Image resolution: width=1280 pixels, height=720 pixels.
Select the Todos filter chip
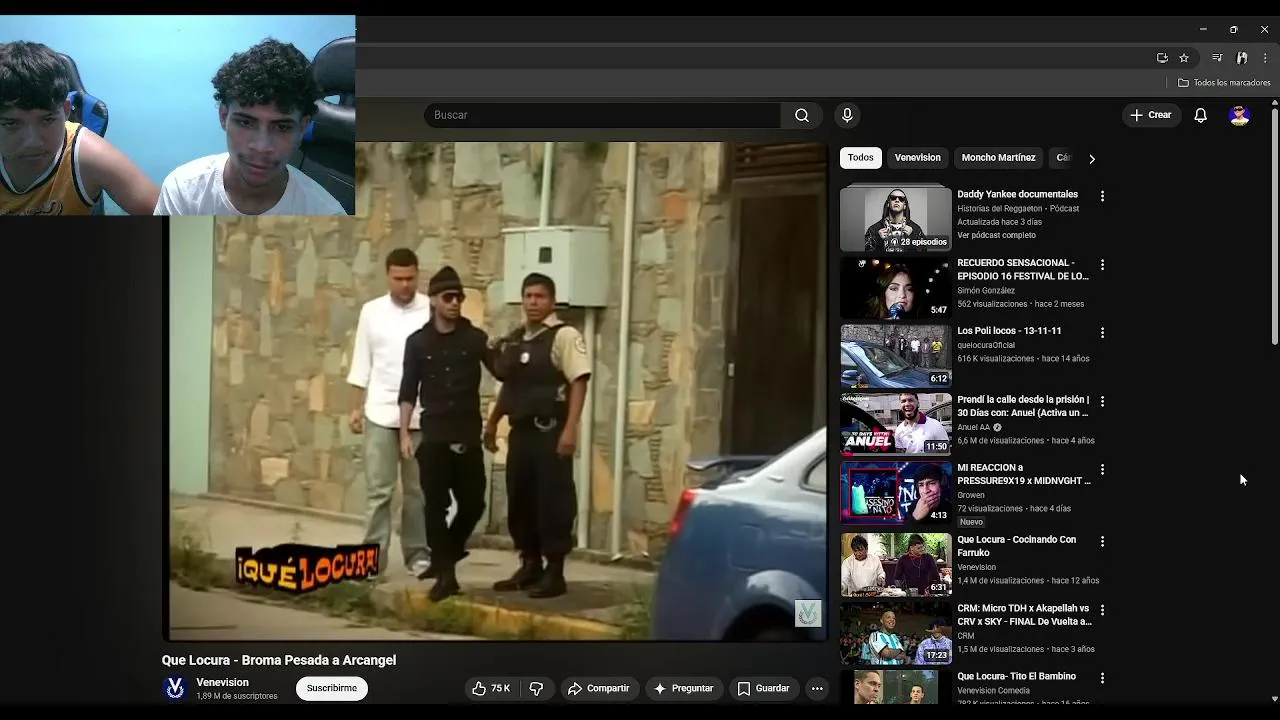(x=861, y=157)
